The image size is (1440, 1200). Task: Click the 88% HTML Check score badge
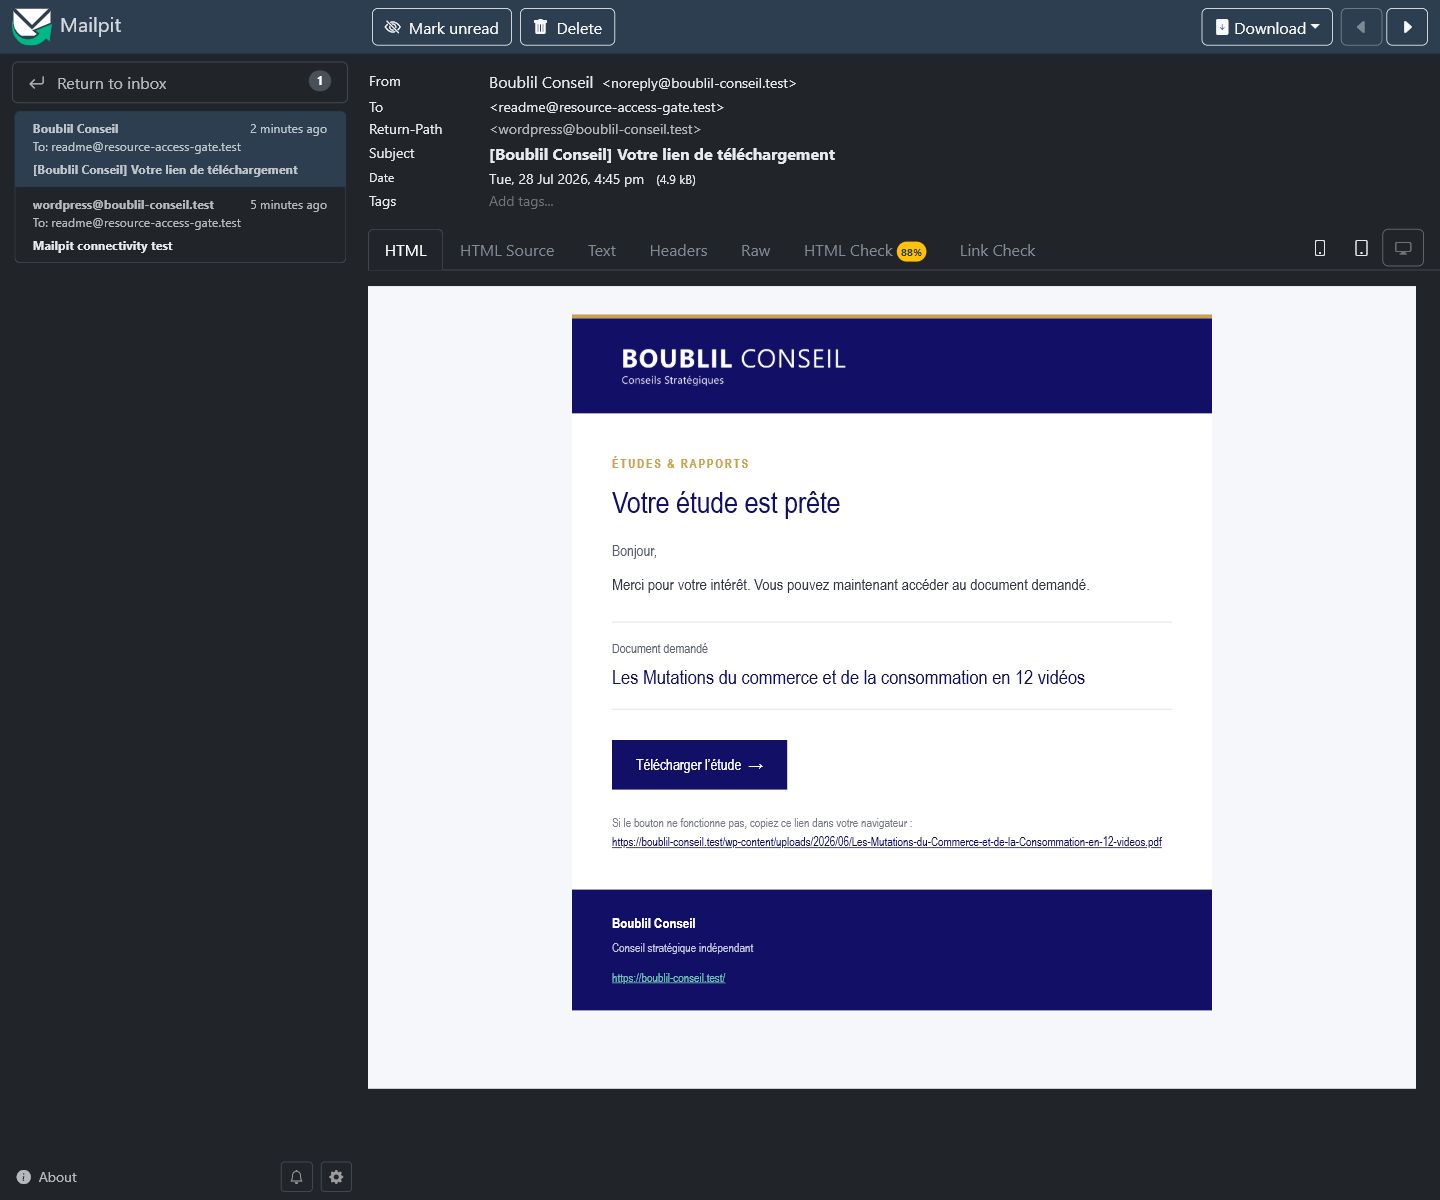[x=911, y=252]
